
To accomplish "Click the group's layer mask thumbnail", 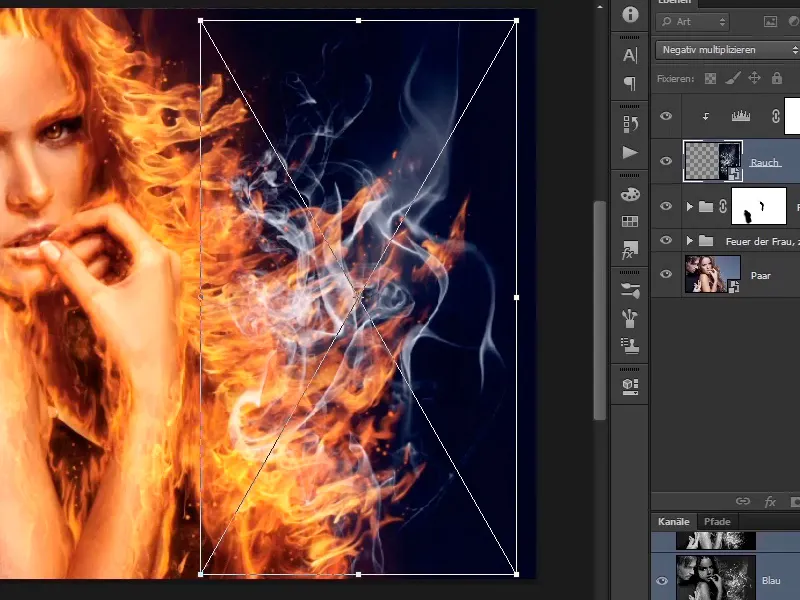I will pyautogui.click(x=759, y=206).
